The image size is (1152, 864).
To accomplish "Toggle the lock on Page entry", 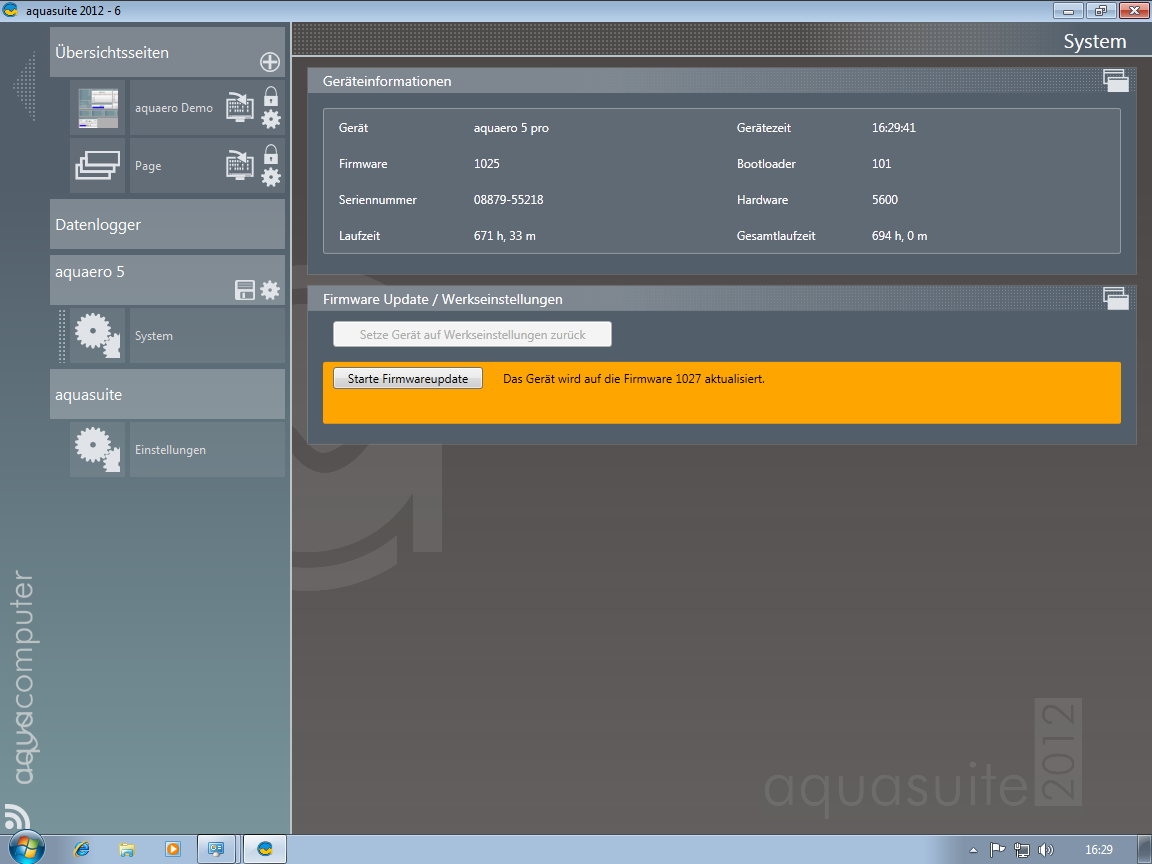I will click(x=271, y=154).
